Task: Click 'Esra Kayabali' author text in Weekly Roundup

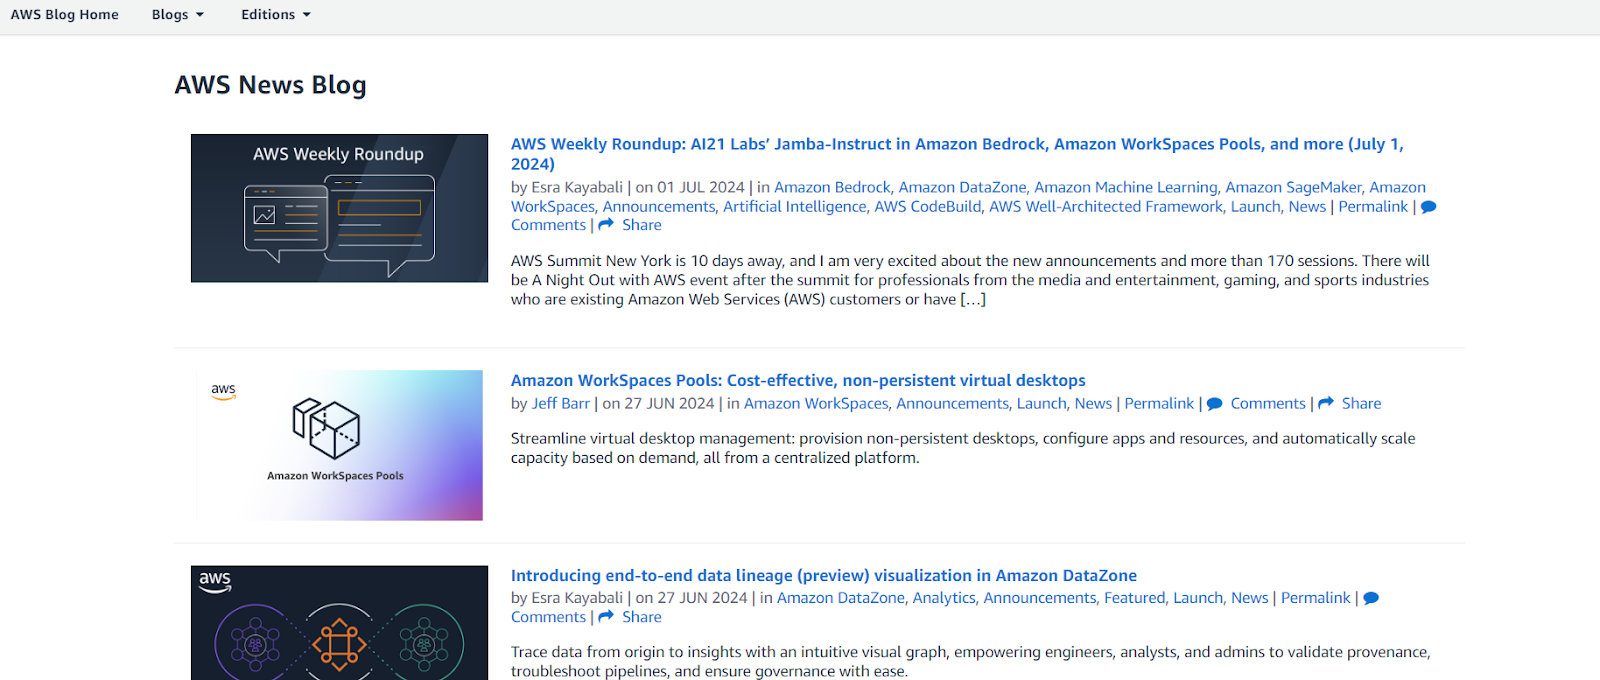Action: pos(577,187)
